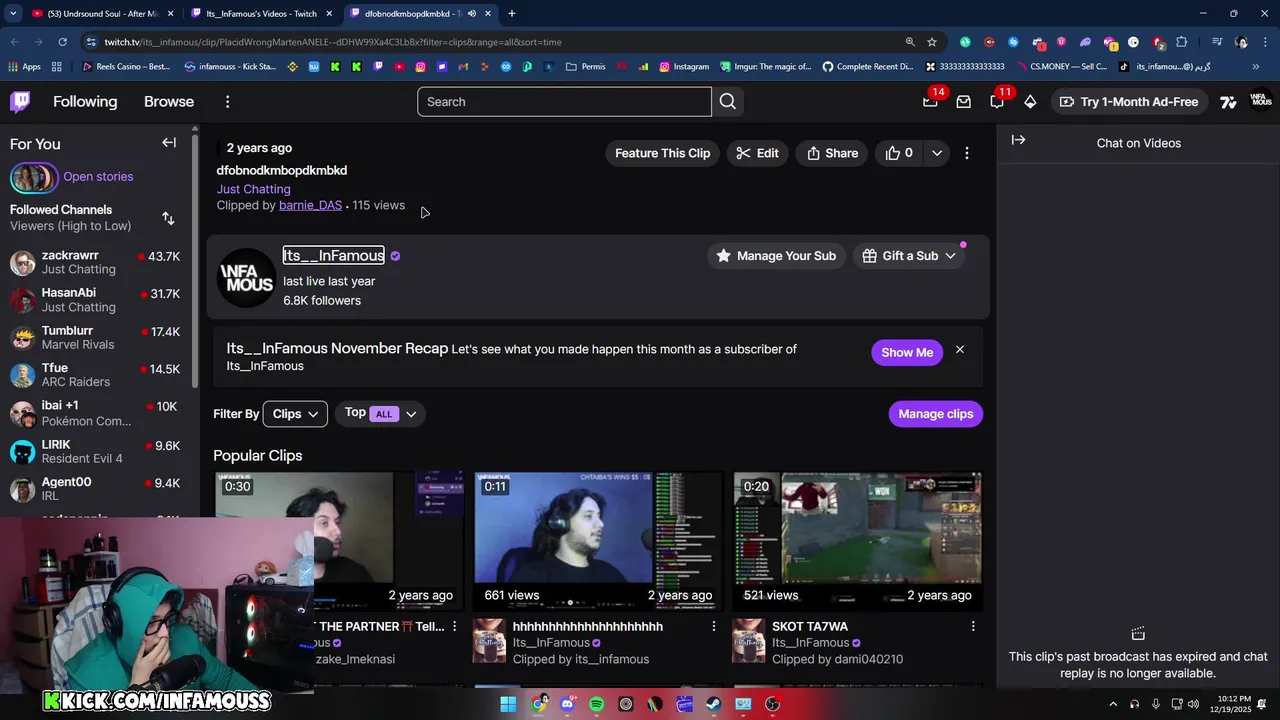This screenshot has height=720, width=1280.
Task: Dismiss the November Recap banner
Action: (960, 350)
